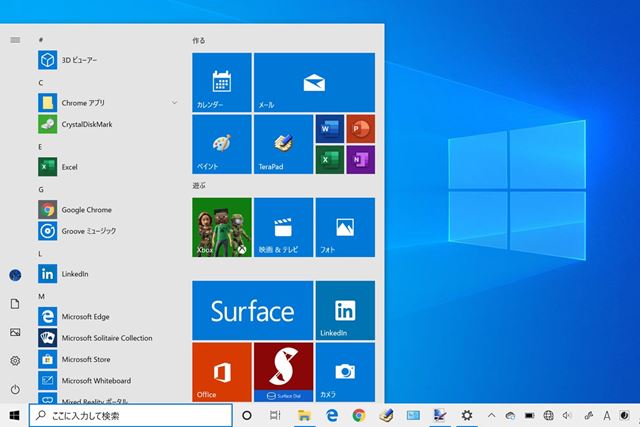Viewport: 640px width, 427px height.
Task: Open TeraPad from the taskbar
Action: click(x=386, y=416)
